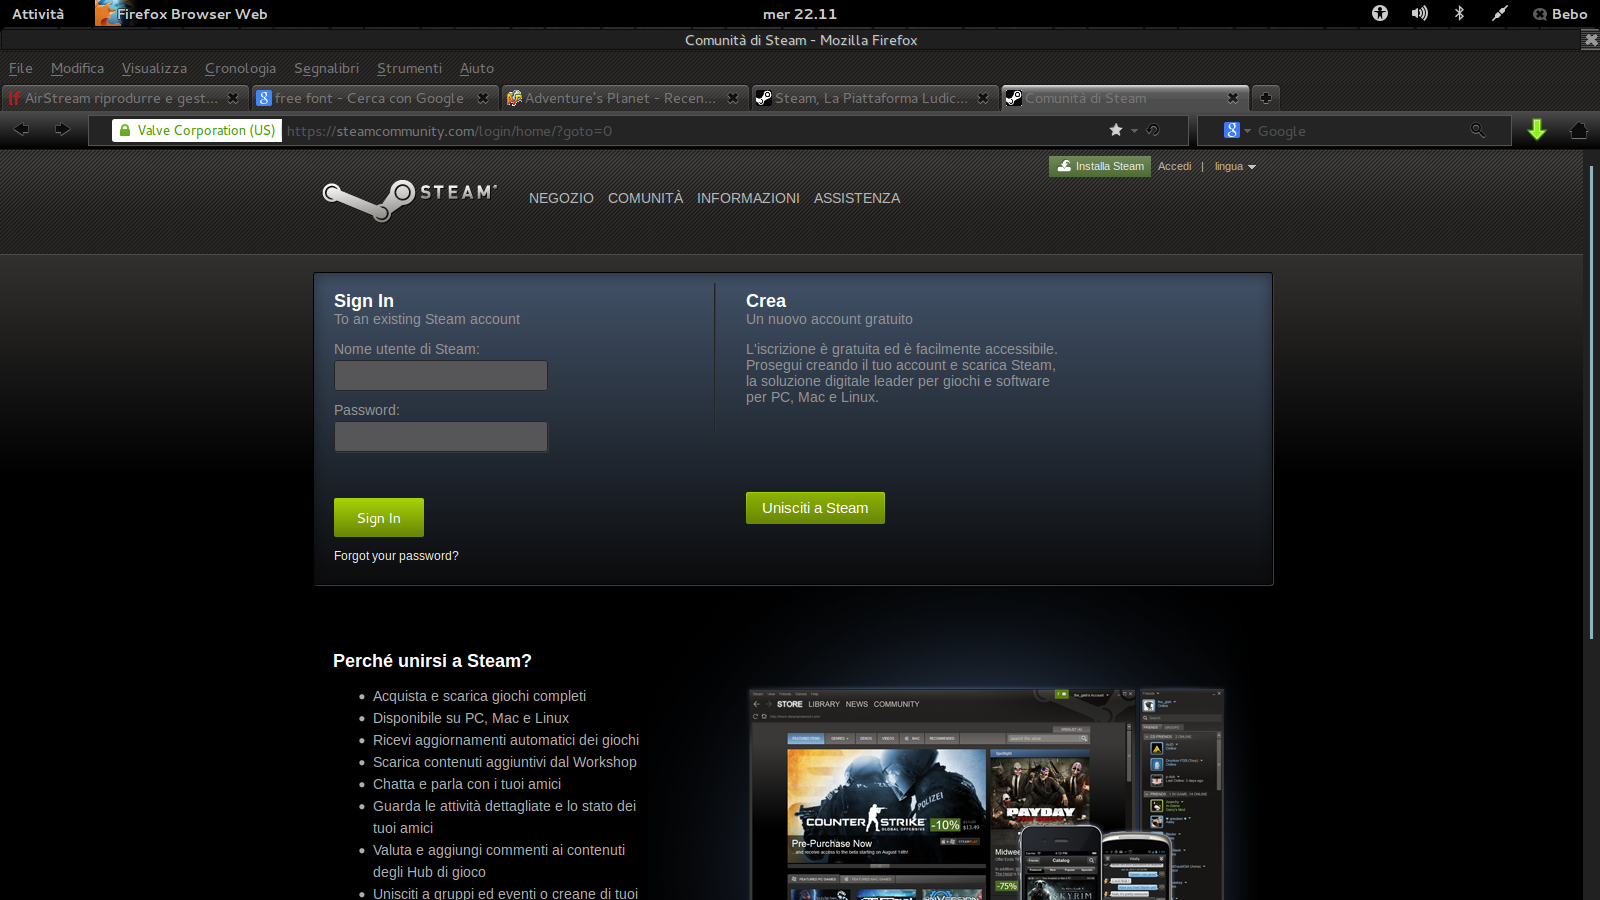Screen dimensions: 1600x900
Task: Open the Visualizza menu
Action: point(154,68)
